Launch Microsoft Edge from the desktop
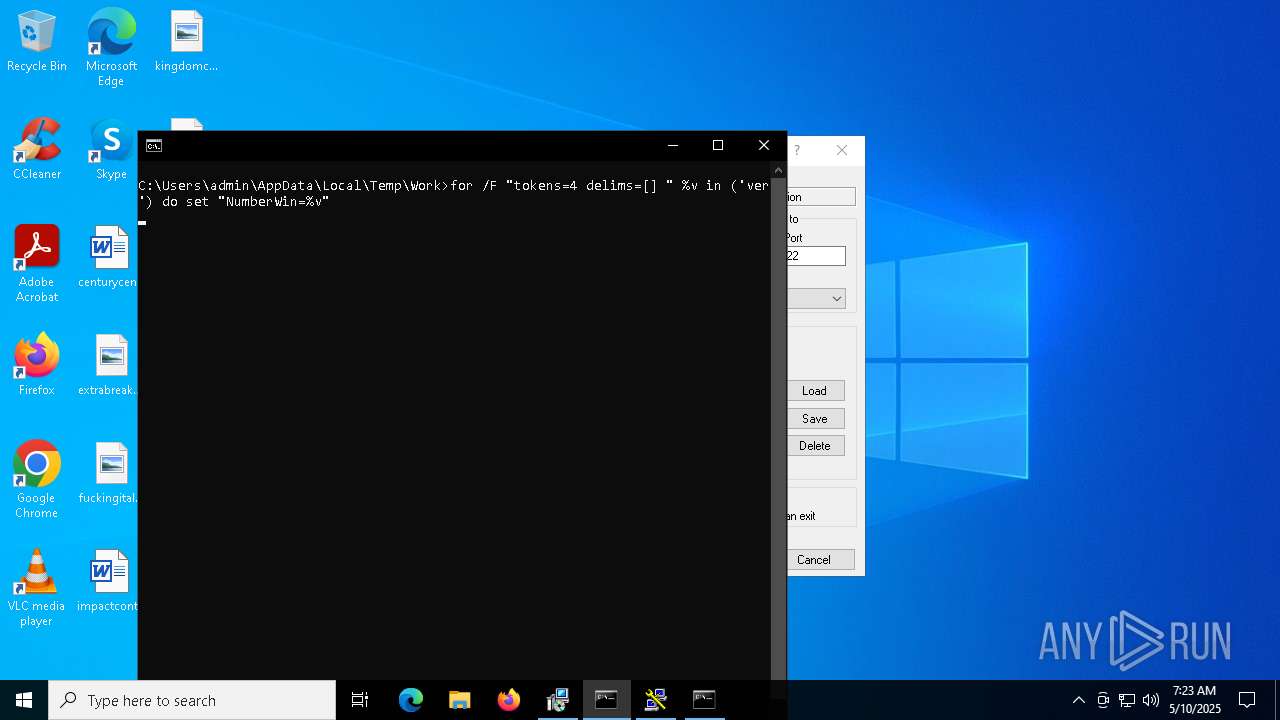 [x=111, y=48]
